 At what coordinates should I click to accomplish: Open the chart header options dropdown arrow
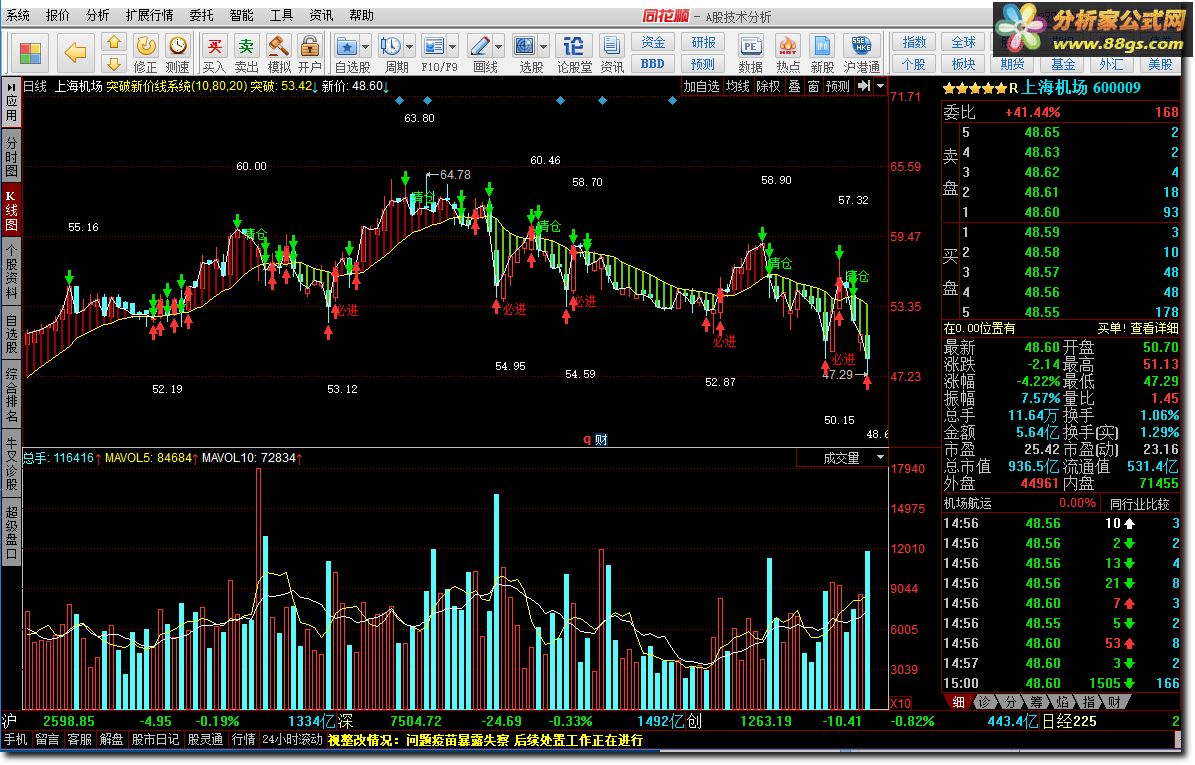[880, 86]
